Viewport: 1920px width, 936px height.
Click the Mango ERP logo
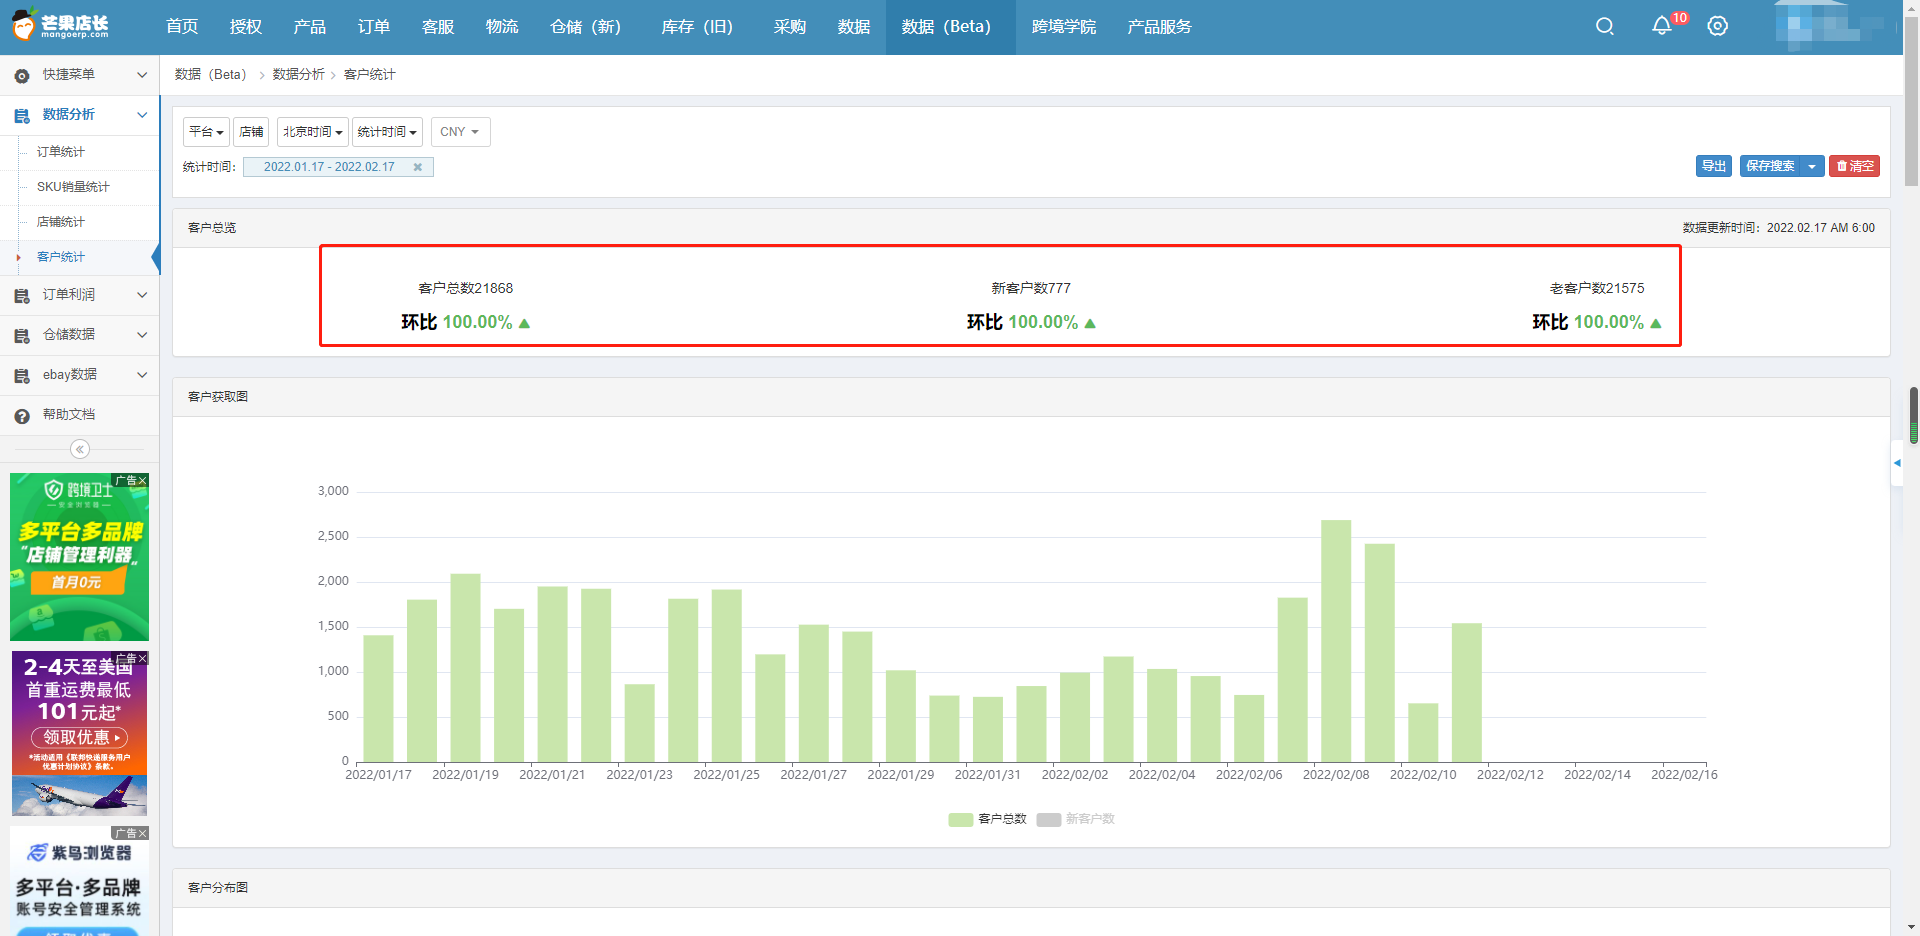60,26
